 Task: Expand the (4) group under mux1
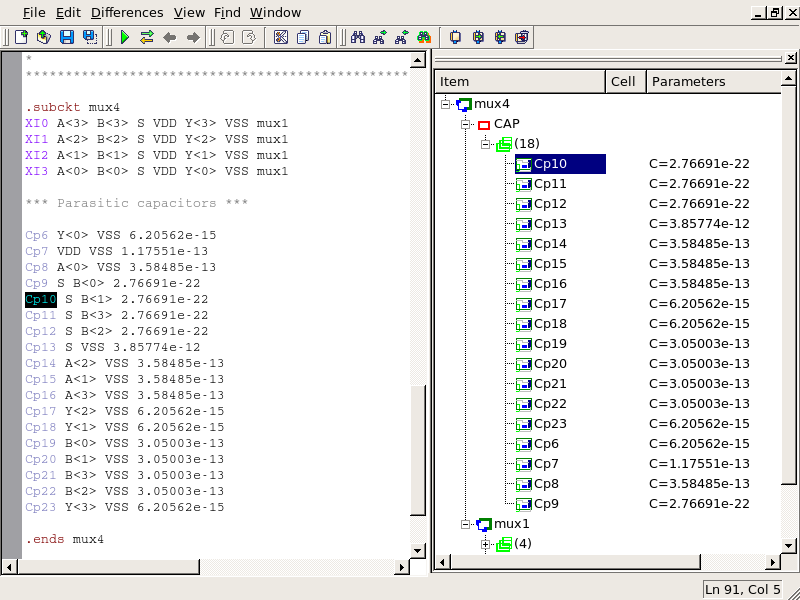coord(486,544)
